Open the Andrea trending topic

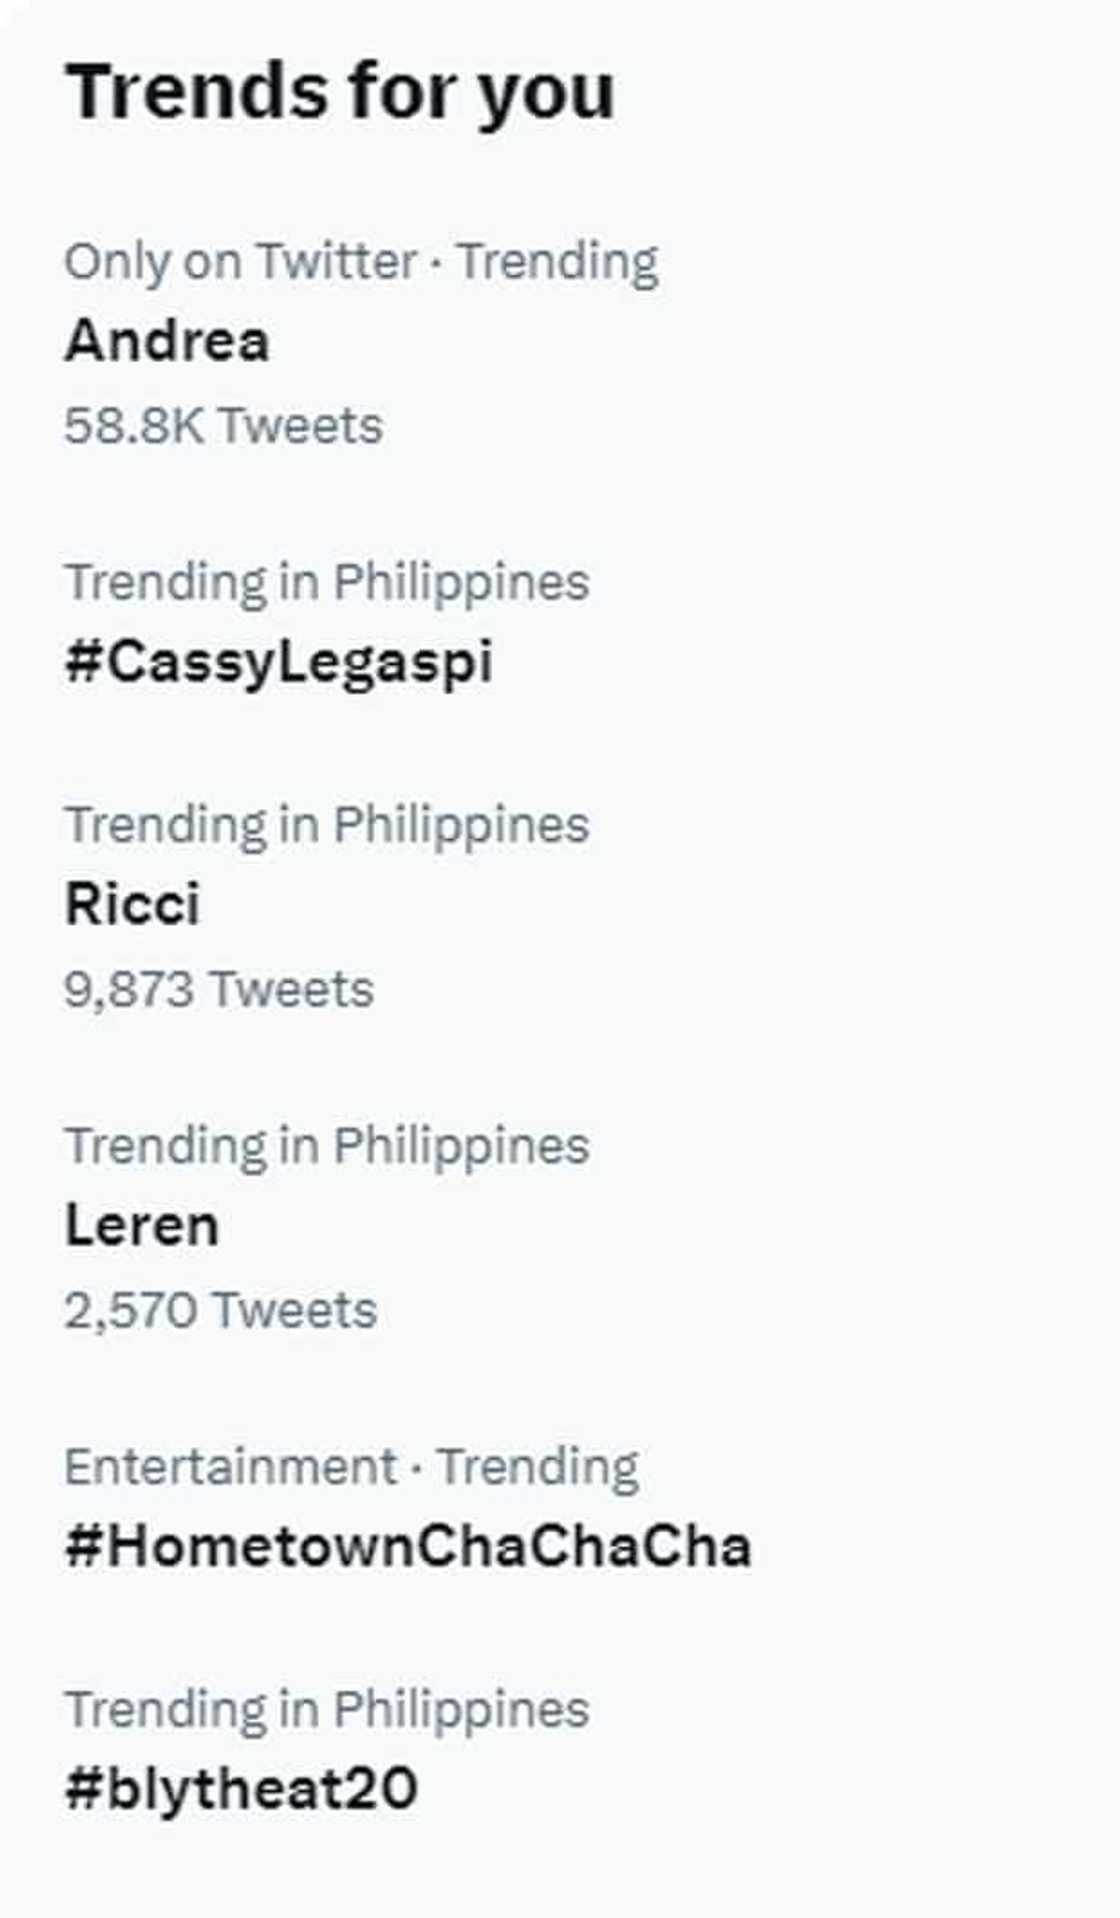(x=167, y=341)
